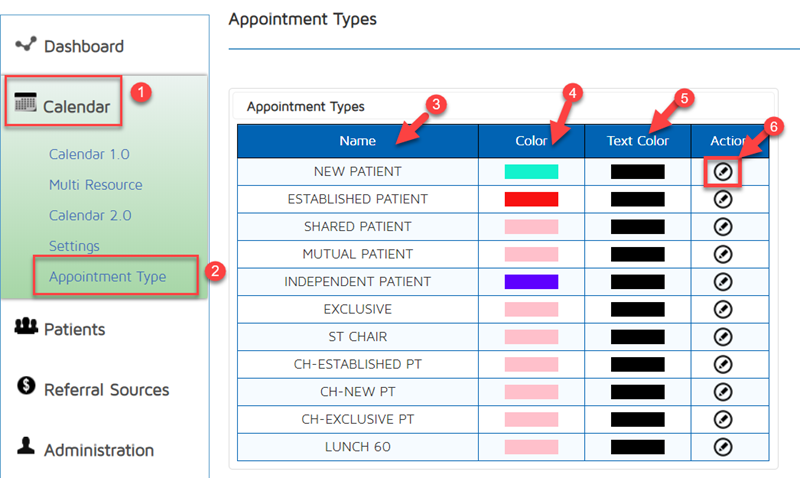Click the red ESTABLISHED PATIENT color swatch

pos(531,199)
